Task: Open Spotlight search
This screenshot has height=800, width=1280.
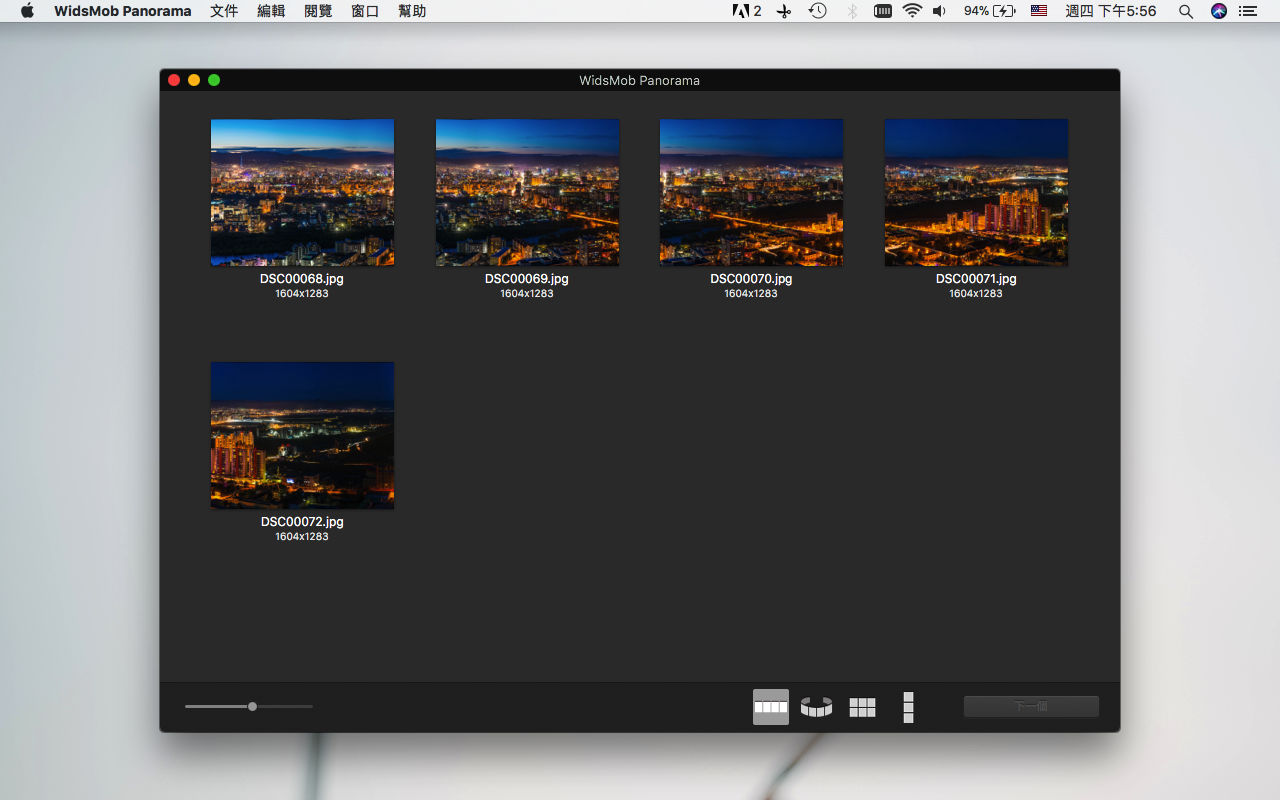Action: [x=1185, y=11]
